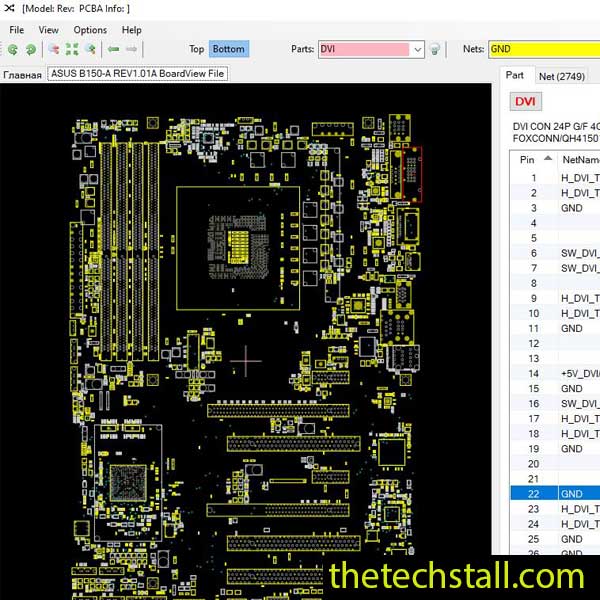Image resolution: width=600 pixels, height=600 pixels.
Task: Open the Options menu
Action: [90, 30]
